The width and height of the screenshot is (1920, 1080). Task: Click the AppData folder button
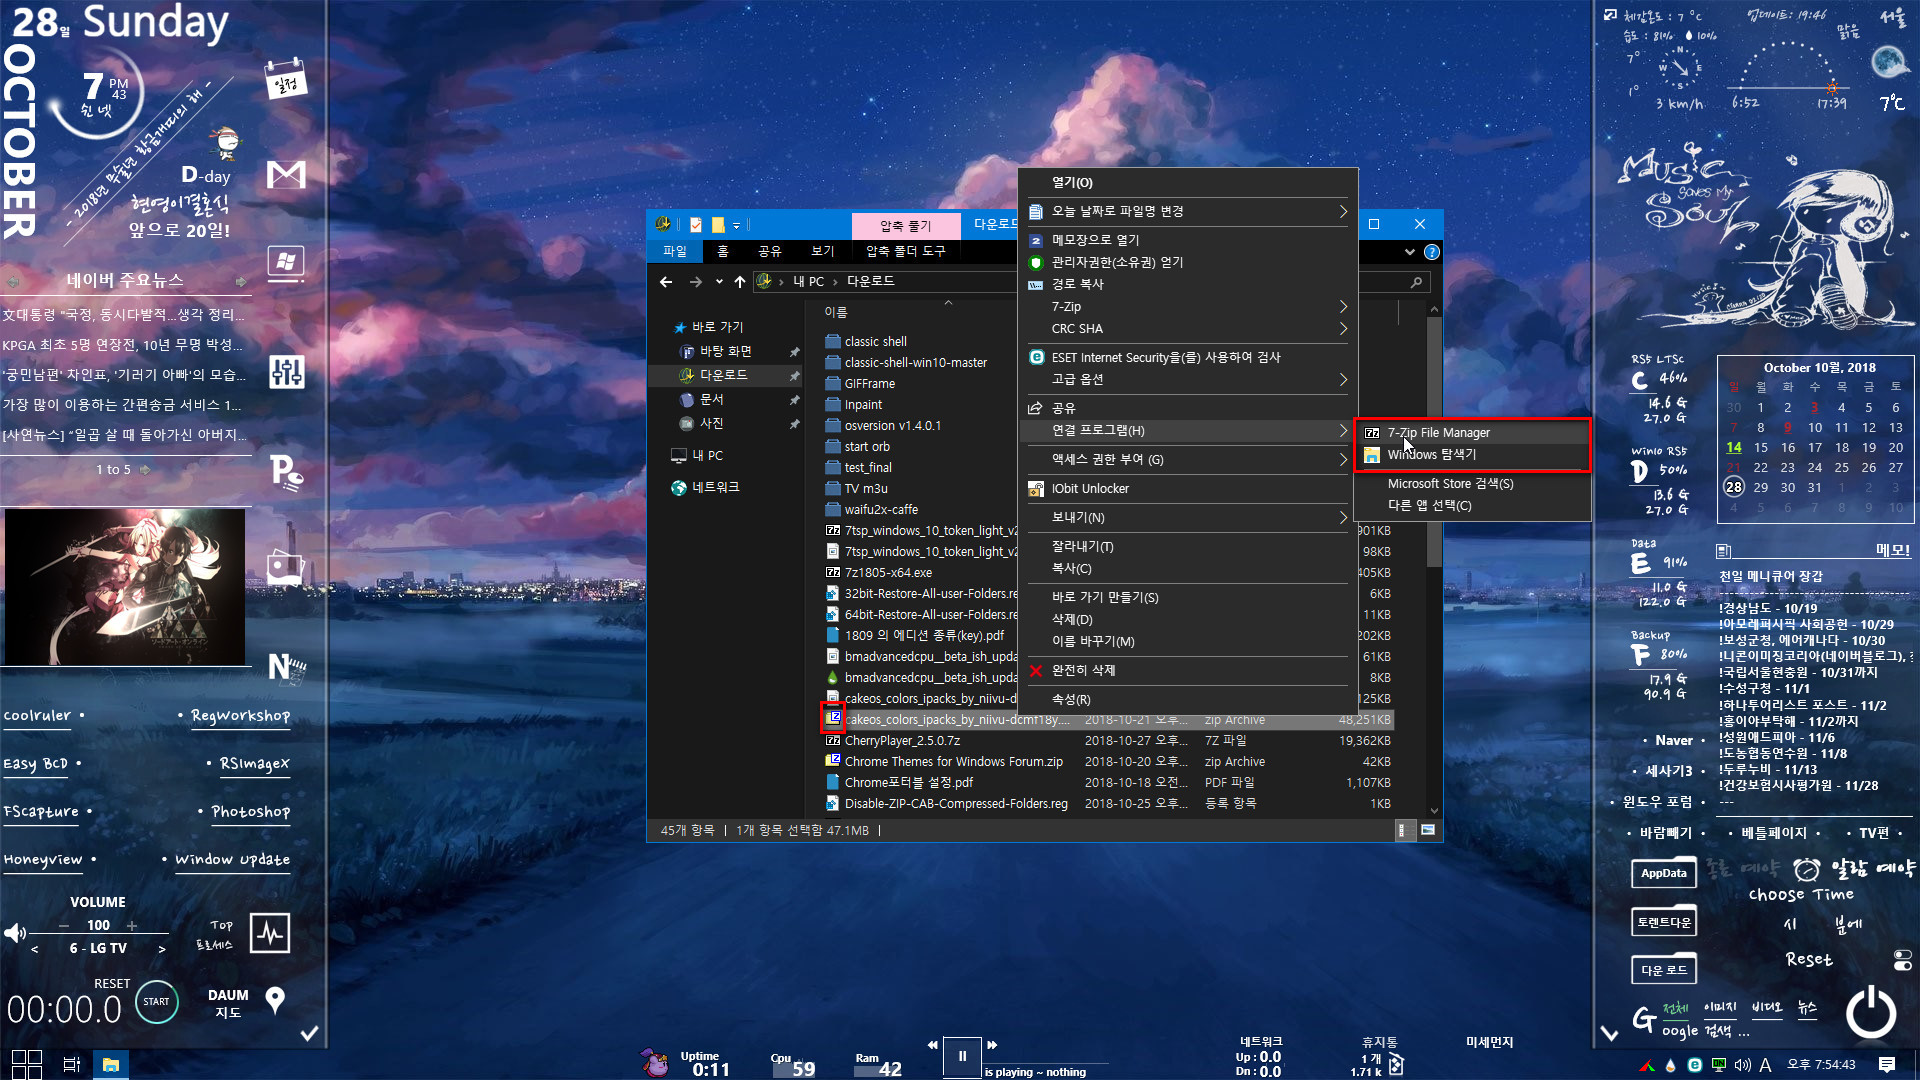[x=1663, y=874]
